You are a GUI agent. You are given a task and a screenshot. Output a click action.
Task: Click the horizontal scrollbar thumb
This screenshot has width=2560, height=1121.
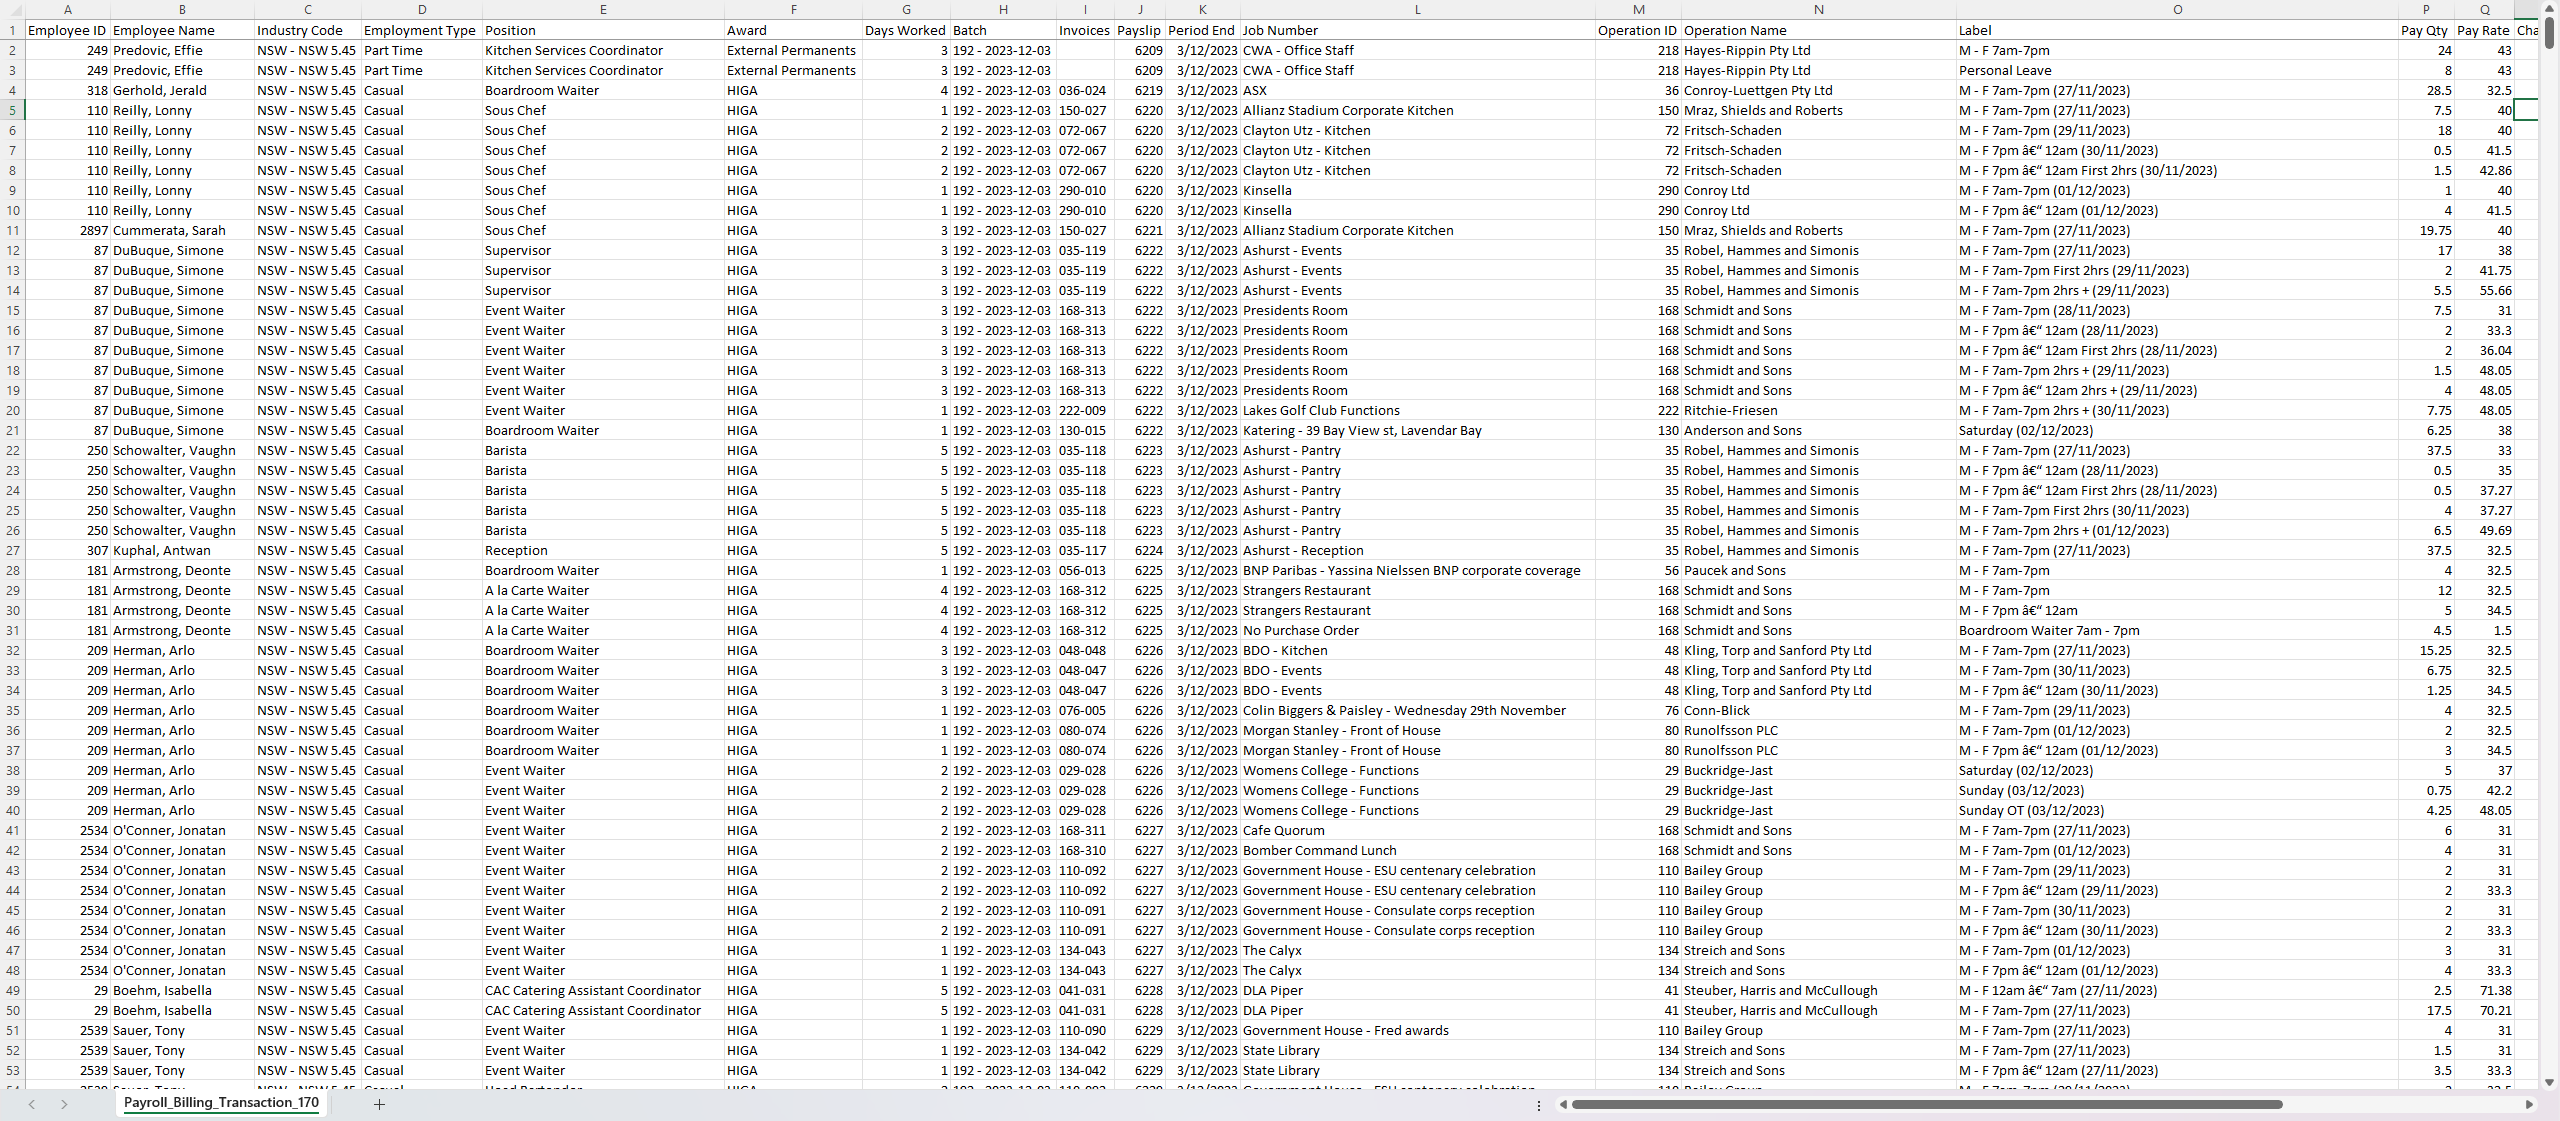click(x=1925, y=1104)
